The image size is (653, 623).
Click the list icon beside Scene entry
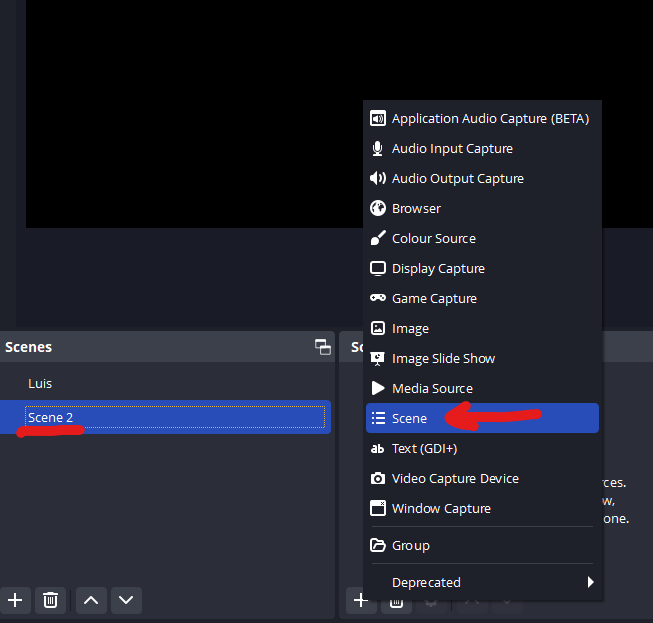click(378, 418)
